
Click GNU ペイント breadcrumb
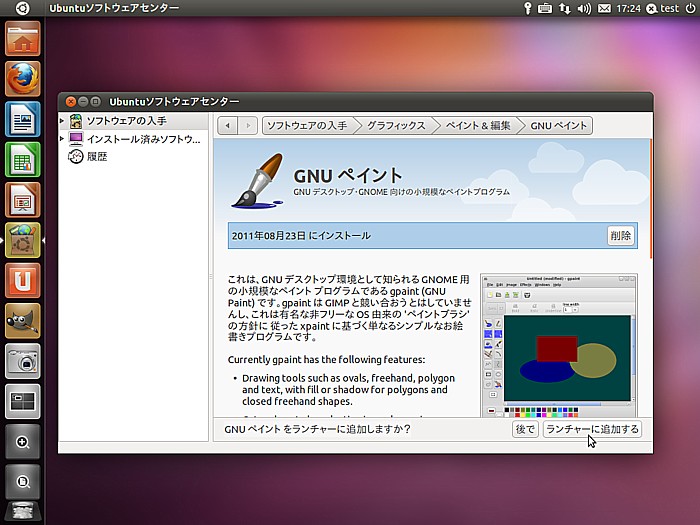558,125
